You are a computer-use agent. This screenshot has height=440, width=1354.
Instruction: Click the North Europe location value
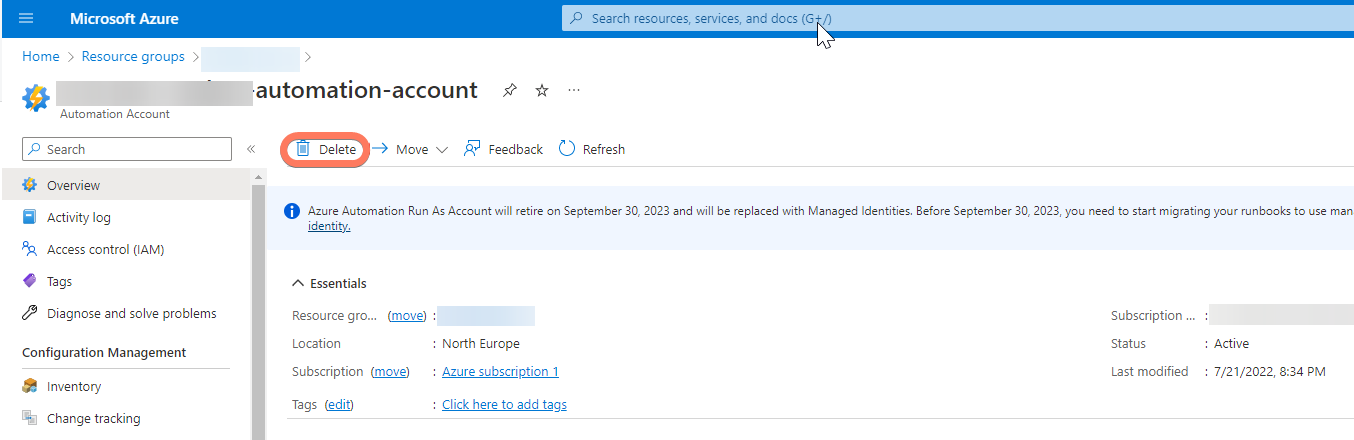481,343
